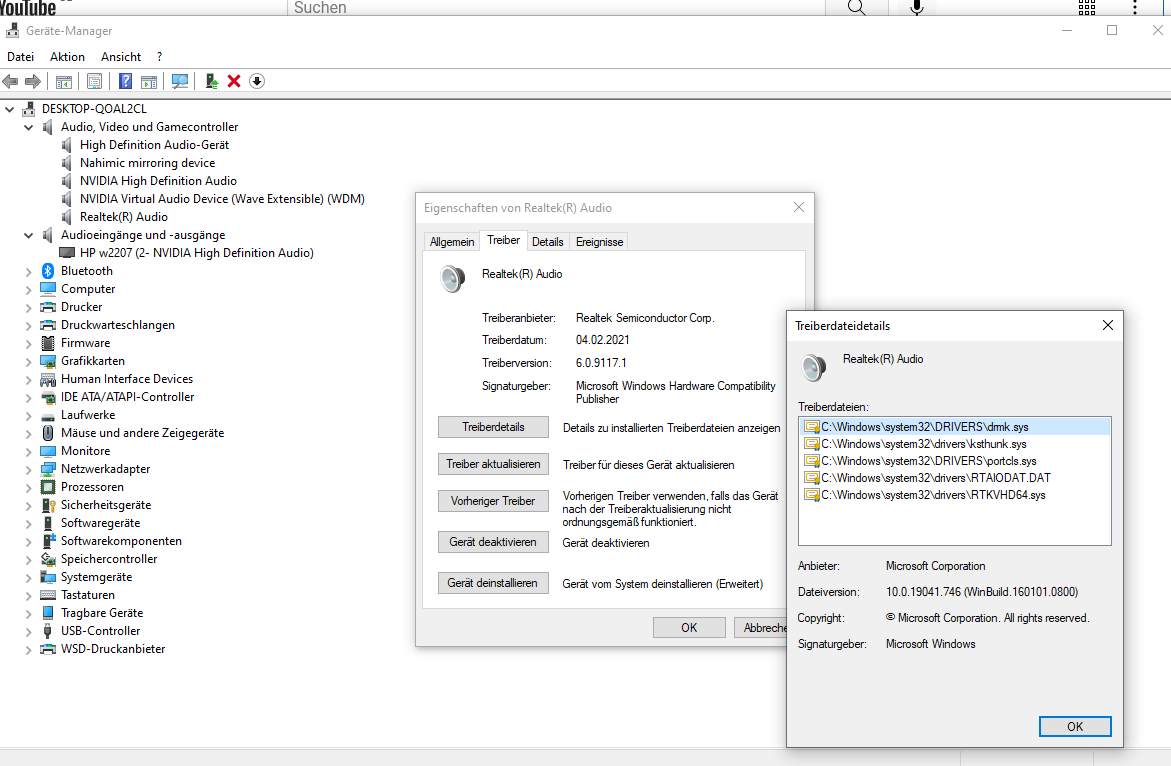The image size is (1171, 766).
Task: Click the Speichercontroller icon
Action: (x=48, y=559)
